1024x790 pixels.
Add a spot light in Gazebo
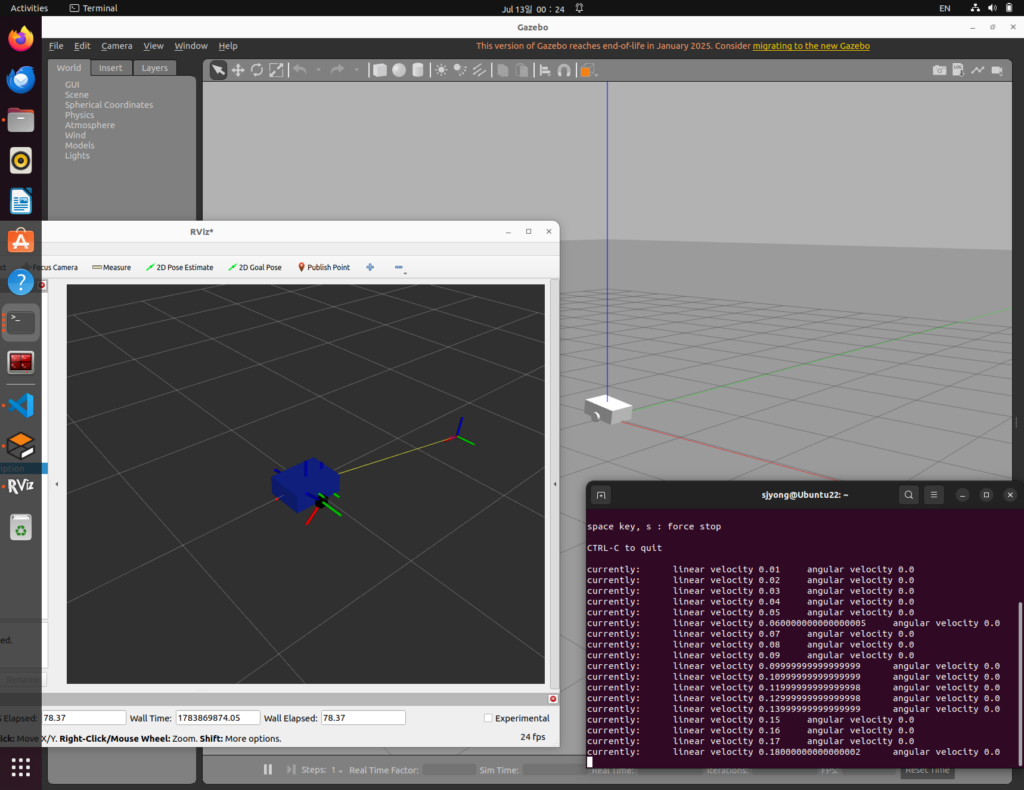coord(460,70)
